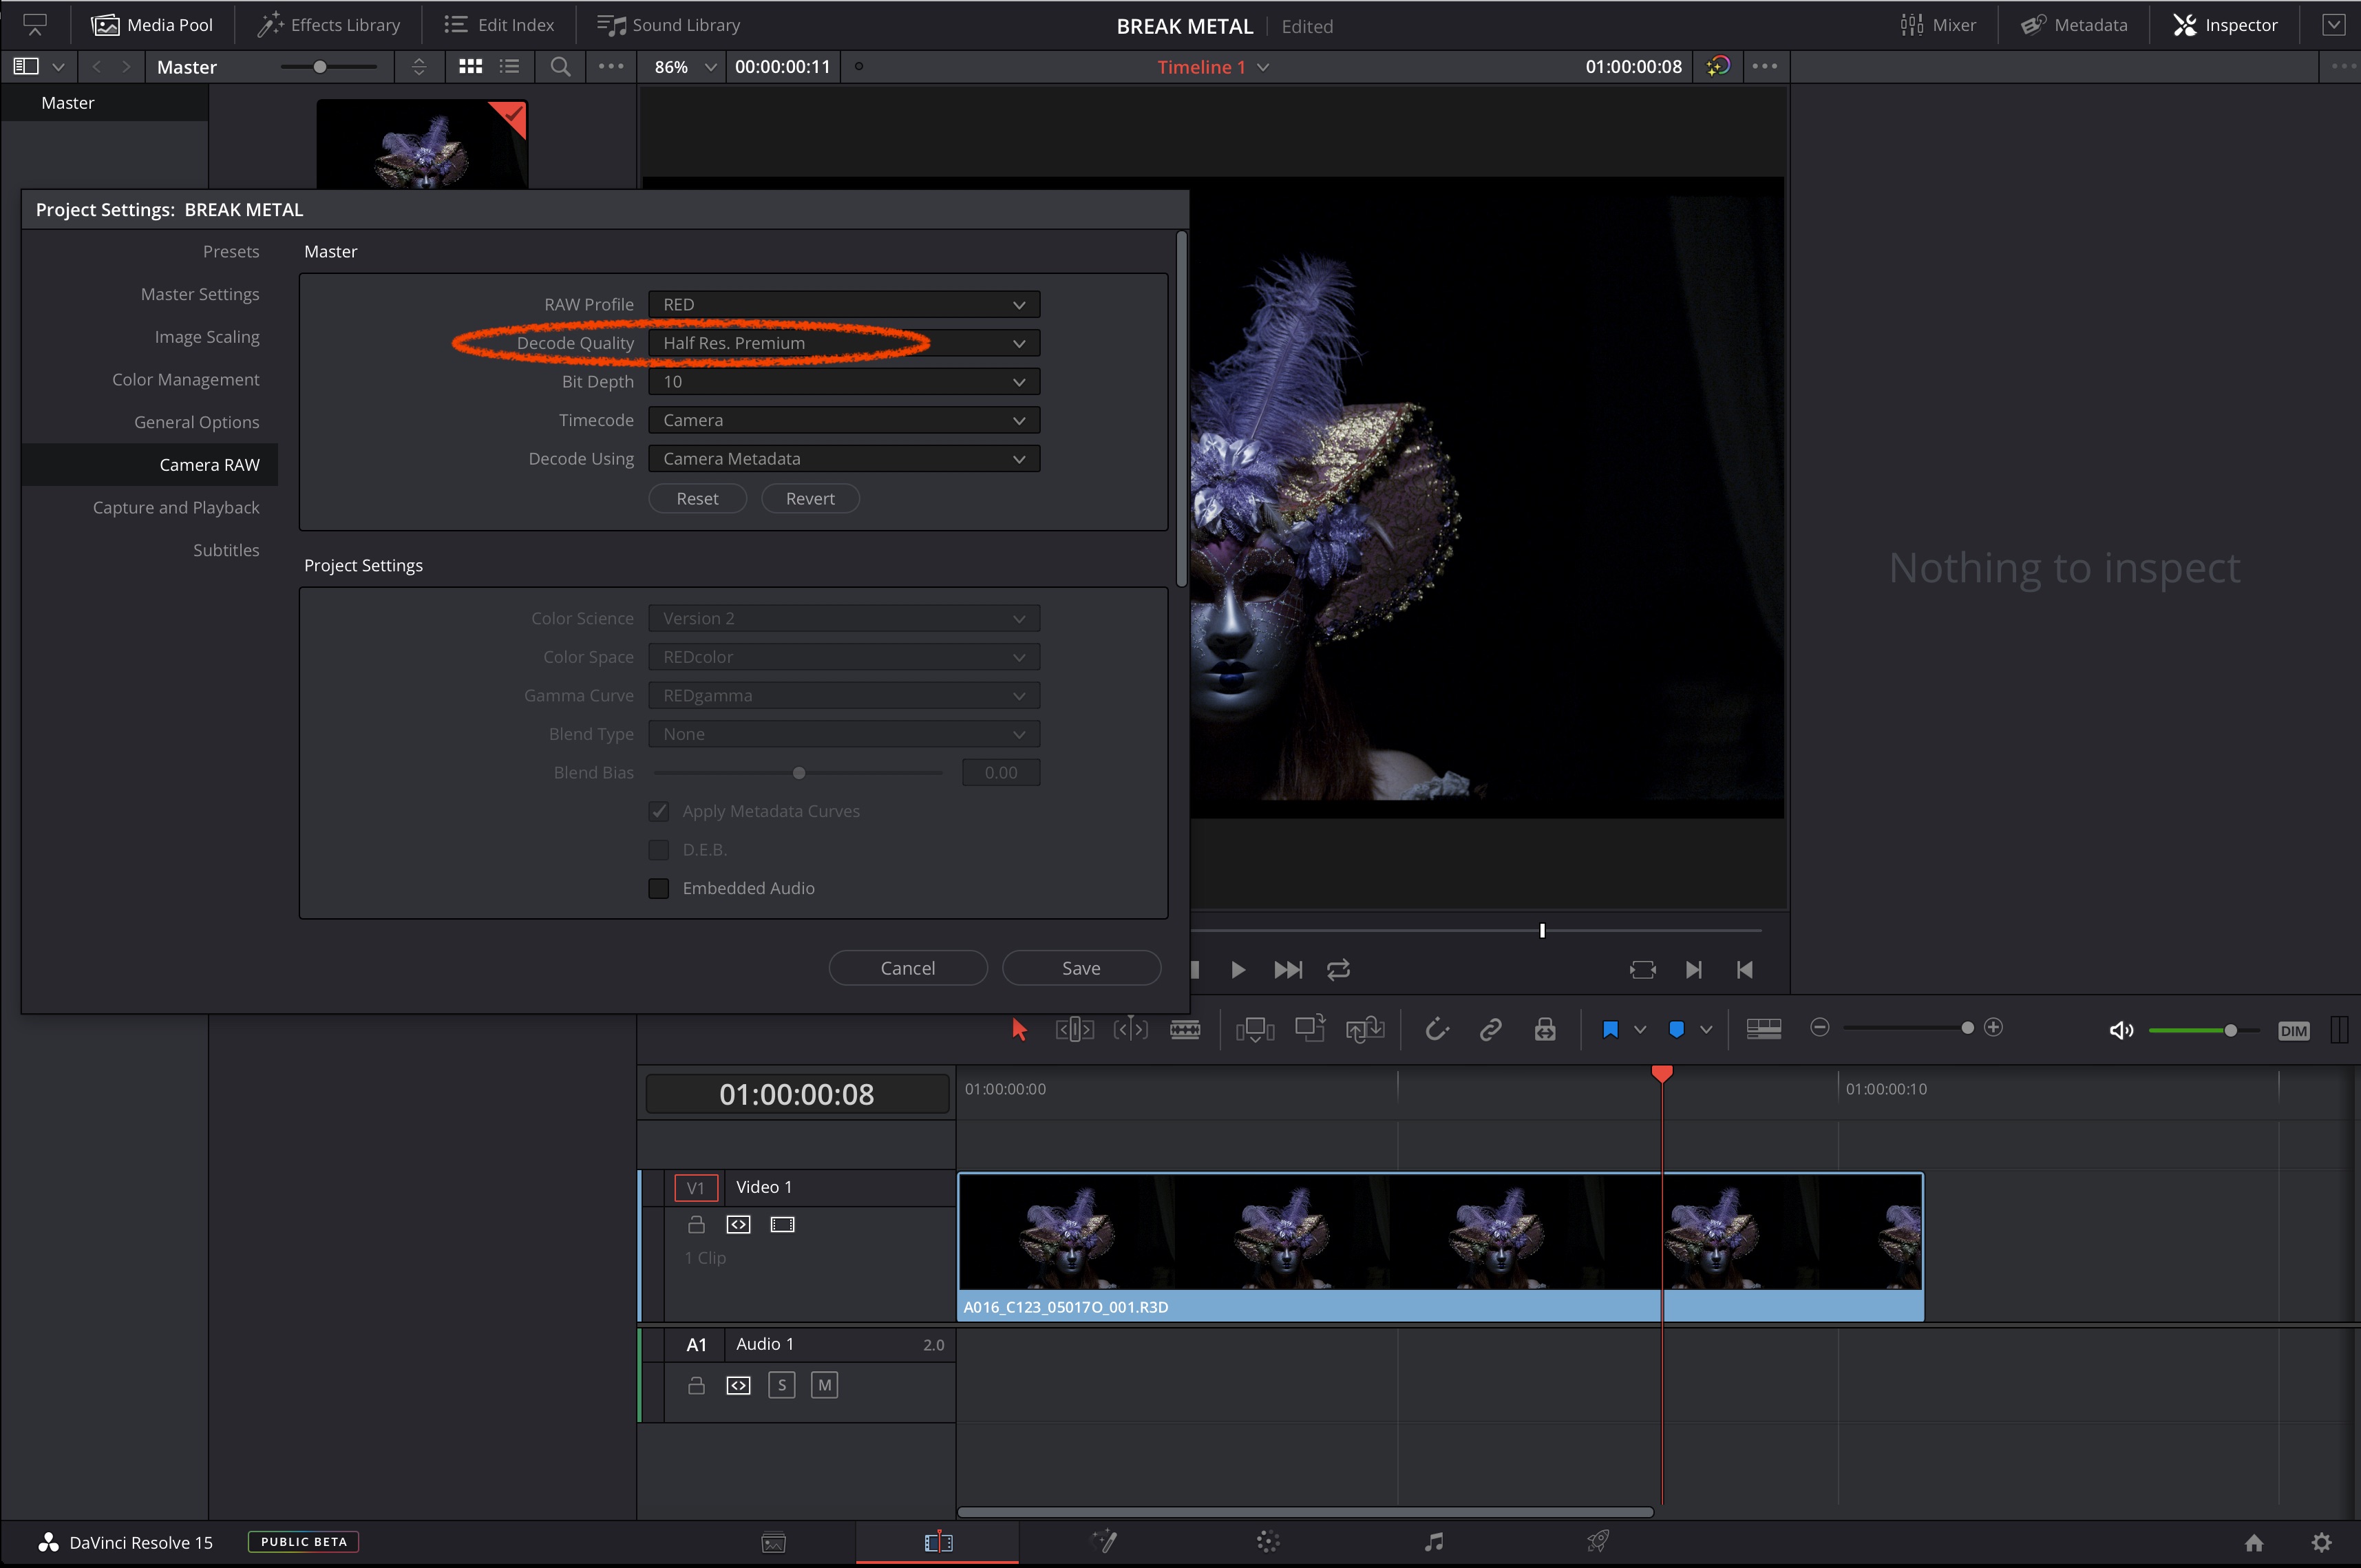Save the Project Settings
Screen dimensions: 2361x1568
(1081, 968)
